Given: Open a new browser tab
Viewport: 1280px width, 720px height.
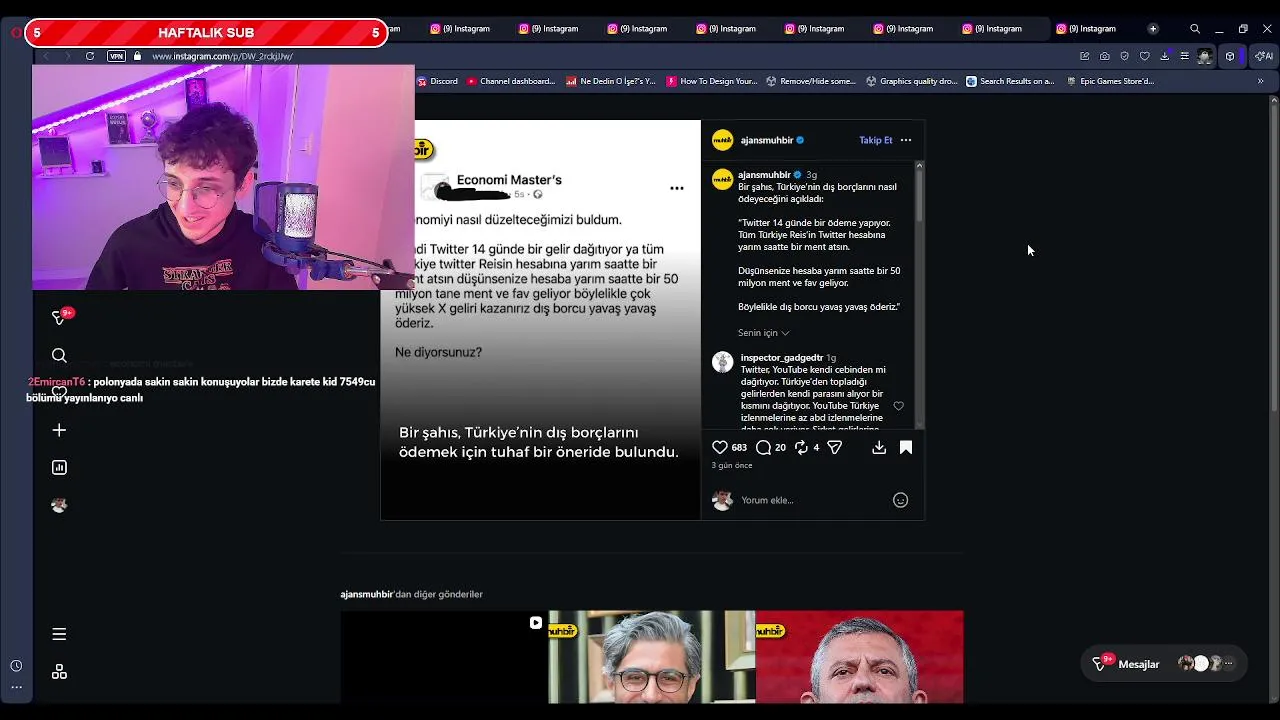Looking at the screenshot, I should pos(1152,29).
